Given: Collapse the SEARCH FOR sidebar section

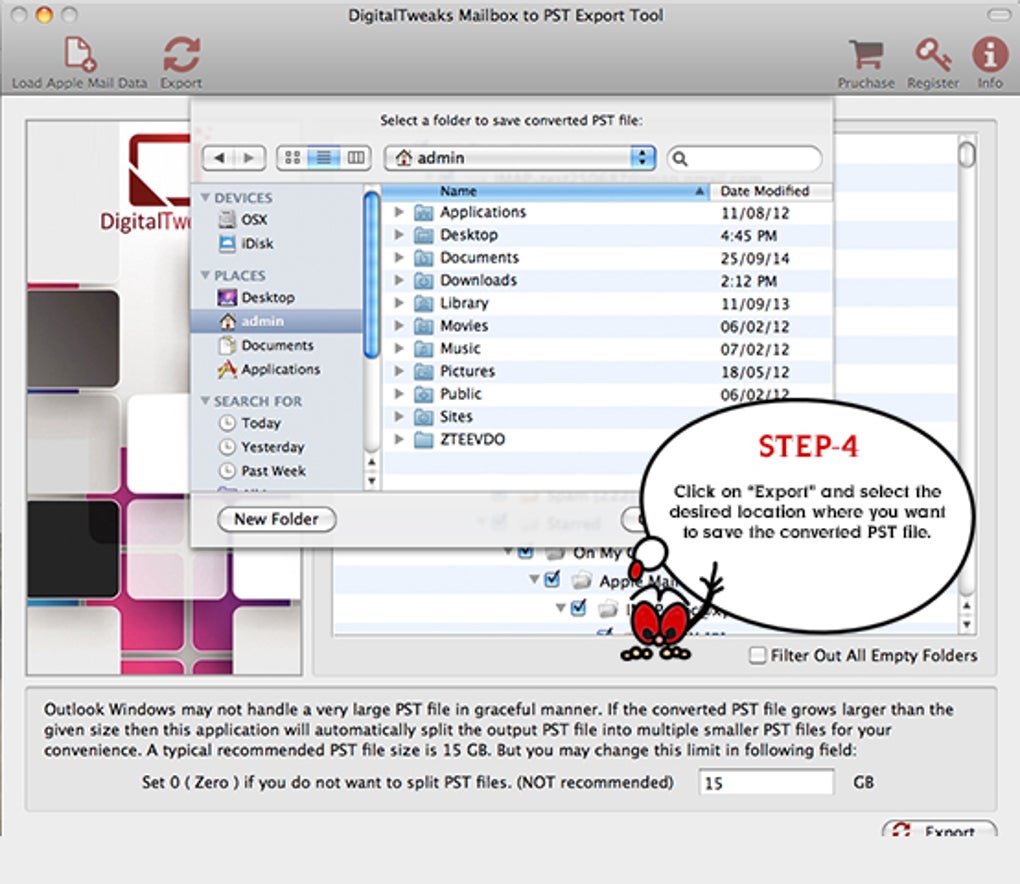Looking at the screenshot, I should coord(205,401).
